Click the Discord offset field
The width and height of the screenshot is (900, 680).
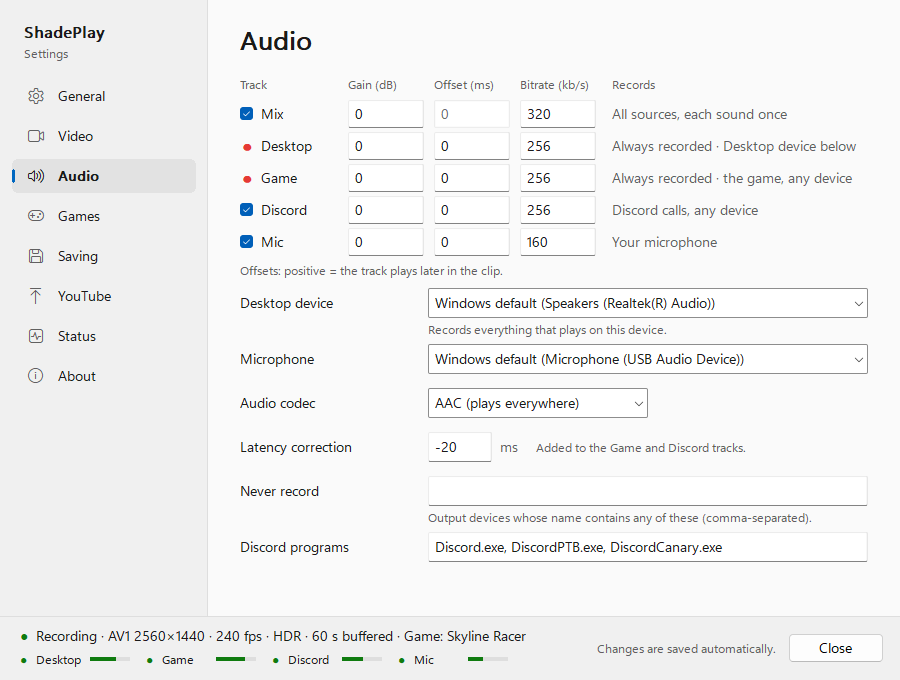(x=472, y=210)
